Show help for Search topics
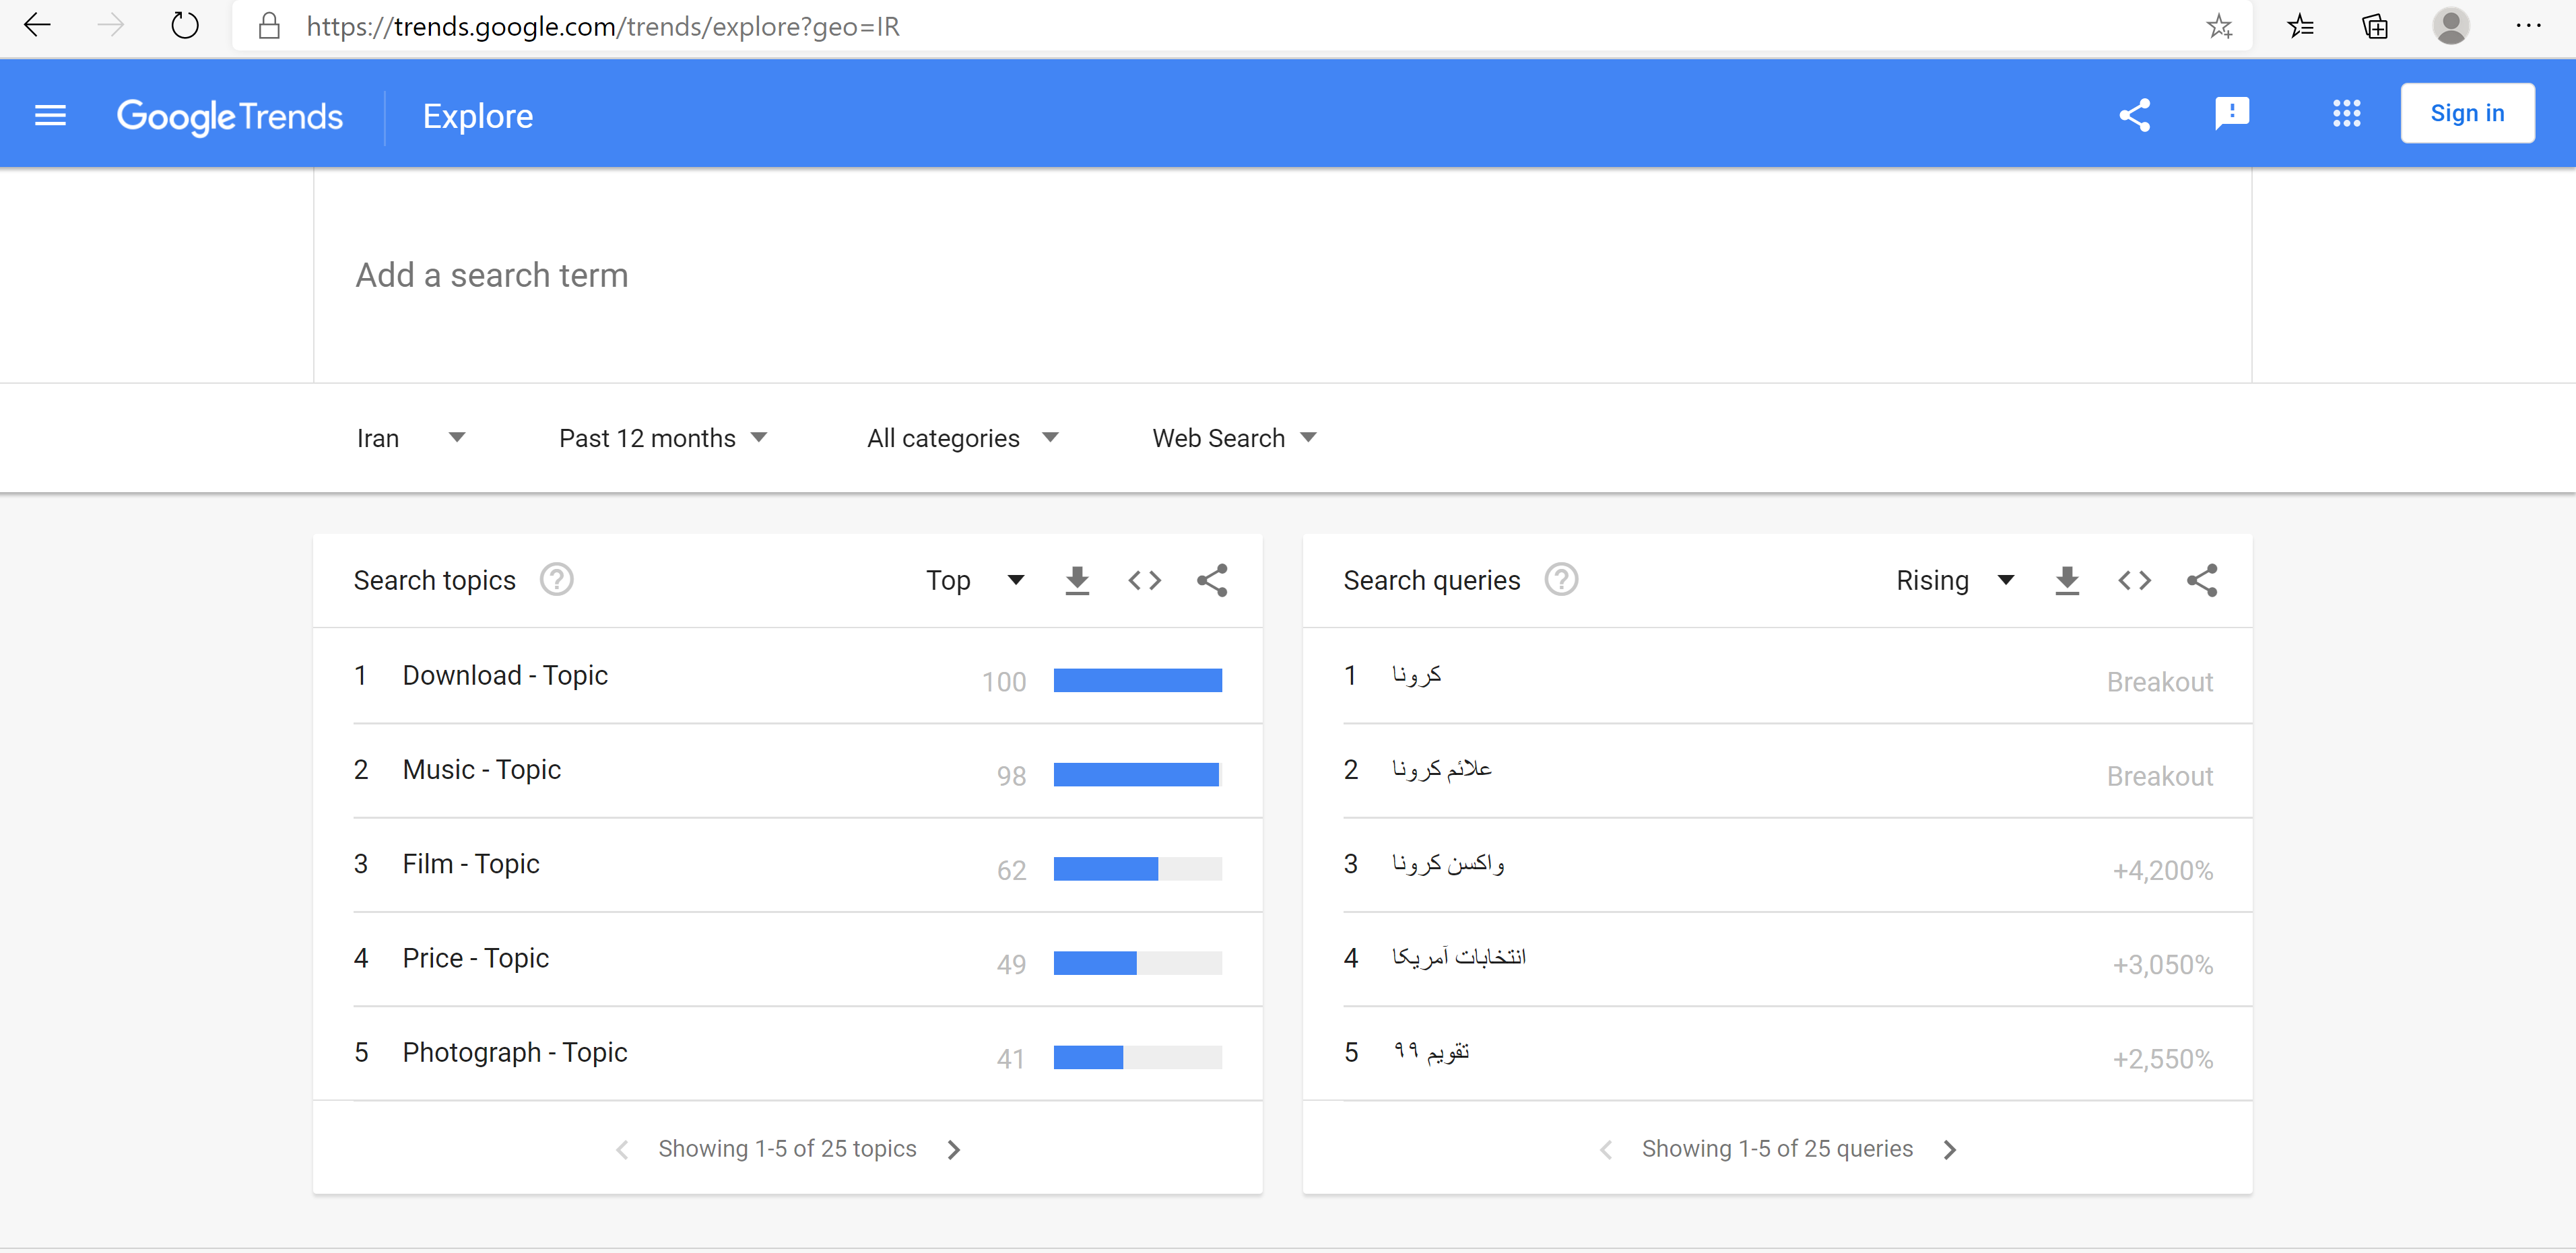The image size is (2576, 1253). pyautogui.click(x=557, y=580)
